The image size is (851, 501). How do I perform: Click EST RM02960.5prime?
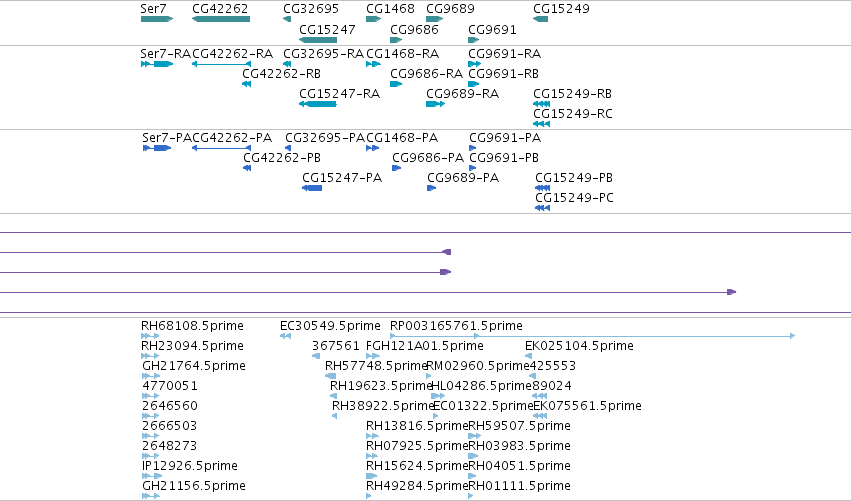[x=429, y=376]
